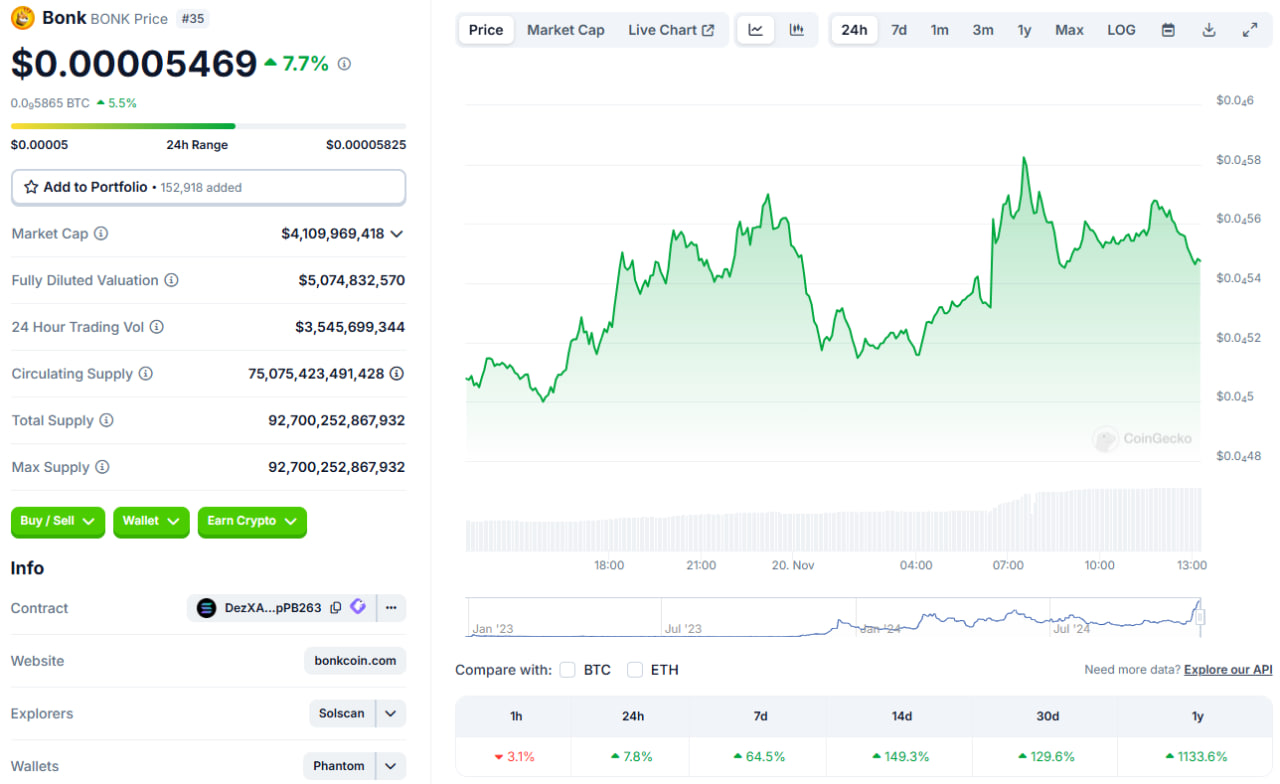Open the contract three-dots more menu

click(391, 608)
